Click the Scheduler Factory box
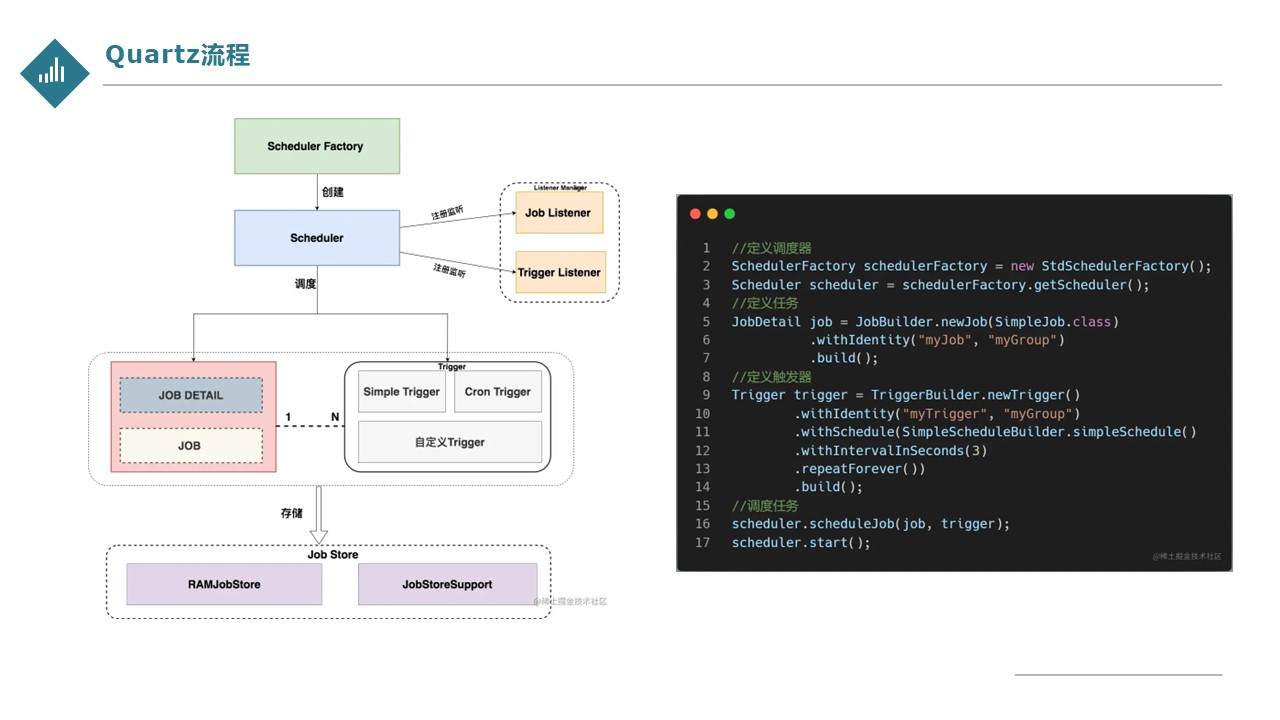This screenshot has height=720, width=1280. pyautogui.click(x=317, y=146)
